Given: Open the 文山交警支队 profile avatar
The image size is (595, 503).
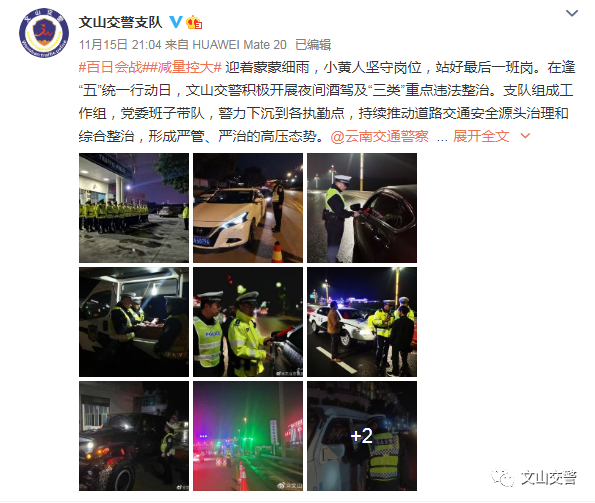Looking at the screenshot, I should [44, 33].
